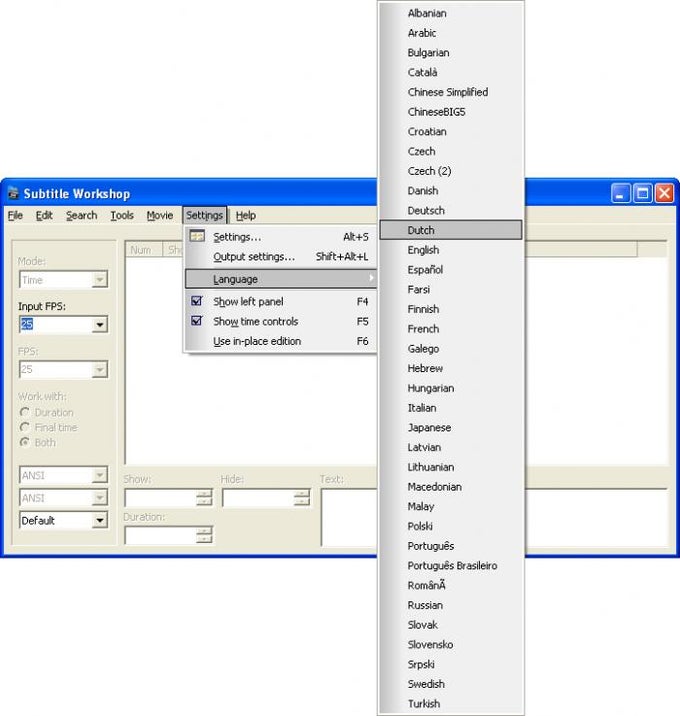Click the Settings item icon in menu

[x=197, y=236]
